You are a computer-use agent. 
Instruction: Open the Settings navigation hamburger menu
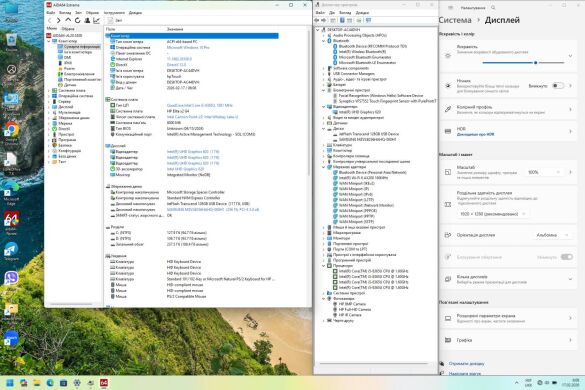click(x=450, y=7)
